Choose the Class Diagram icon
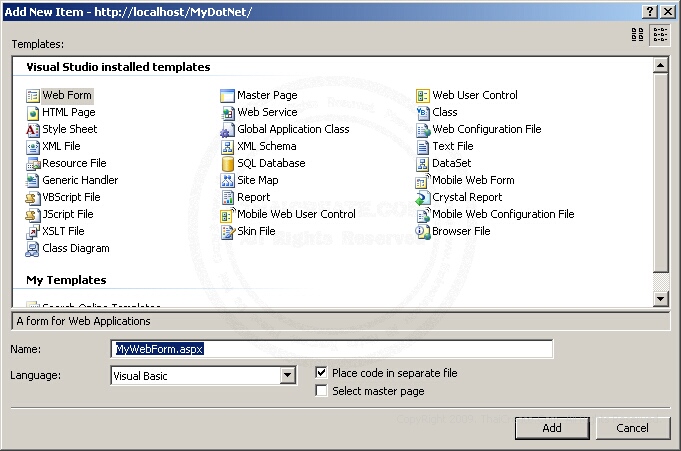The height and width of the screenshot is (451, 681). (x=33, y=249)
